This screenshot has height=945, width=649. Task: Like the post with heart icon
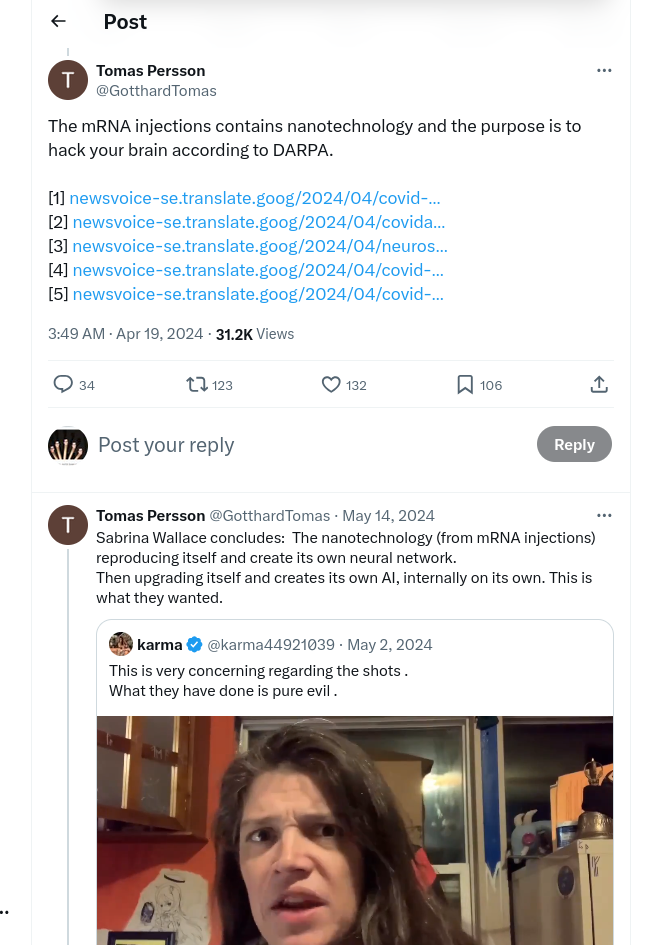(331, 384)
